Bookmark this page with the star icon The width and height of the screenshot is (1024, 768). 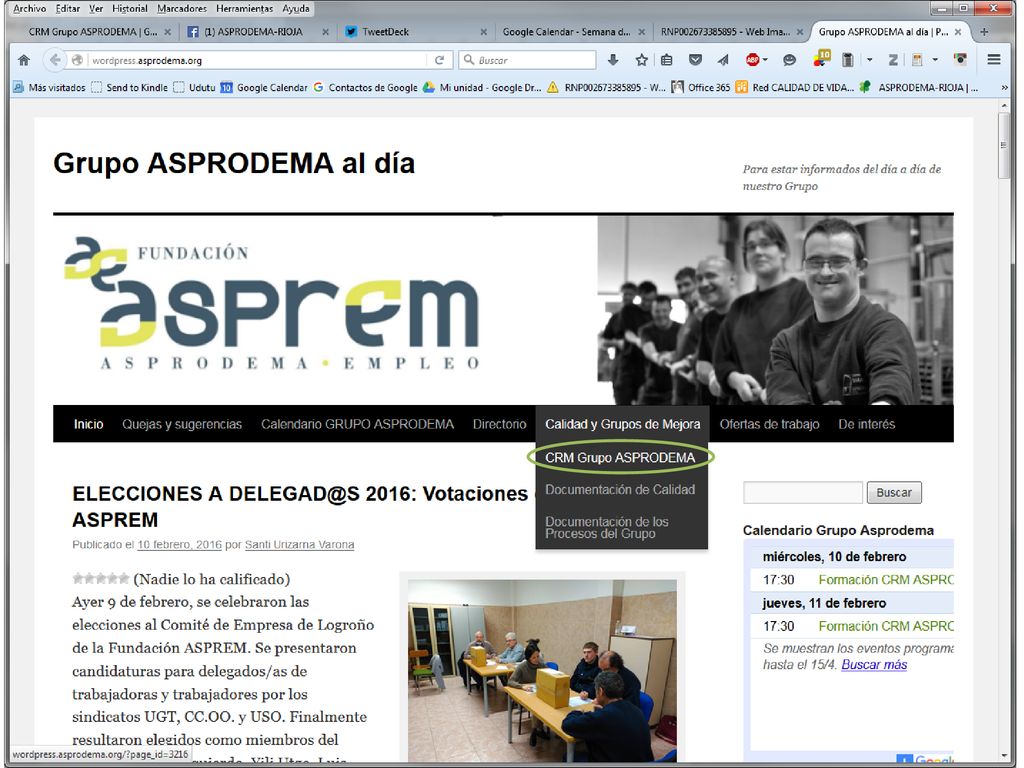point(641,60)
